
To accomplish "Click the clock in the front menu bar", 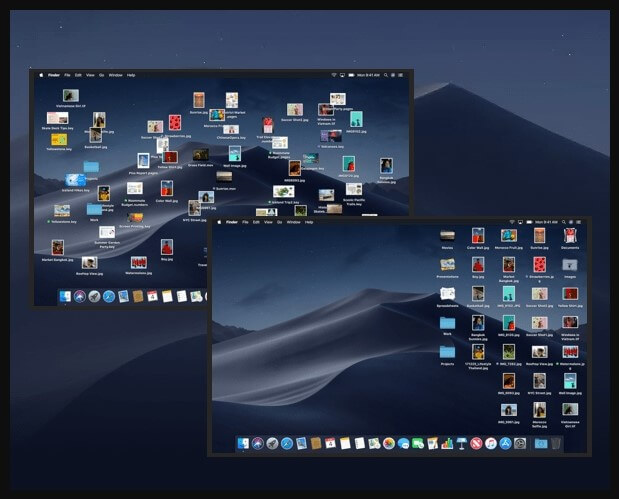I will (545, 222).
